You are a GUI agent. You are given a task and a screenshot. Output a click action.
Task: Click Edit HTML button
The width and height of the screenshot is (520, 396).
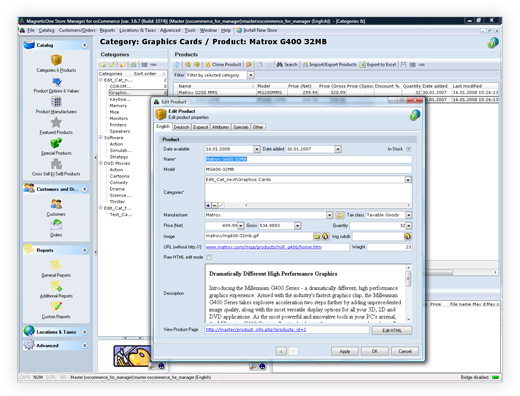tap(392, 330)
